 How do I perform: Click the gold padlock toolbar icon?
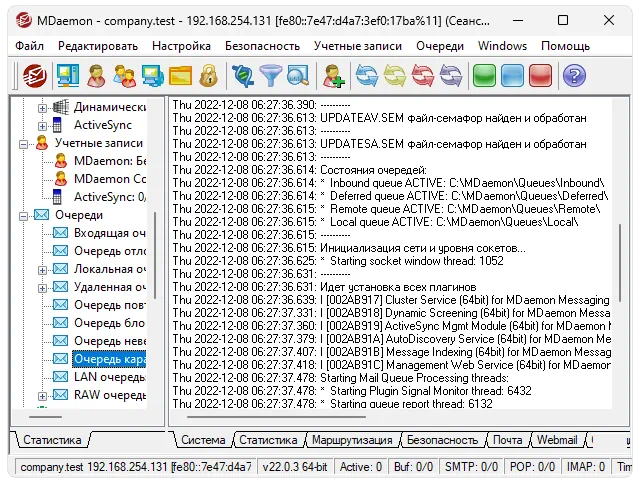208,75
